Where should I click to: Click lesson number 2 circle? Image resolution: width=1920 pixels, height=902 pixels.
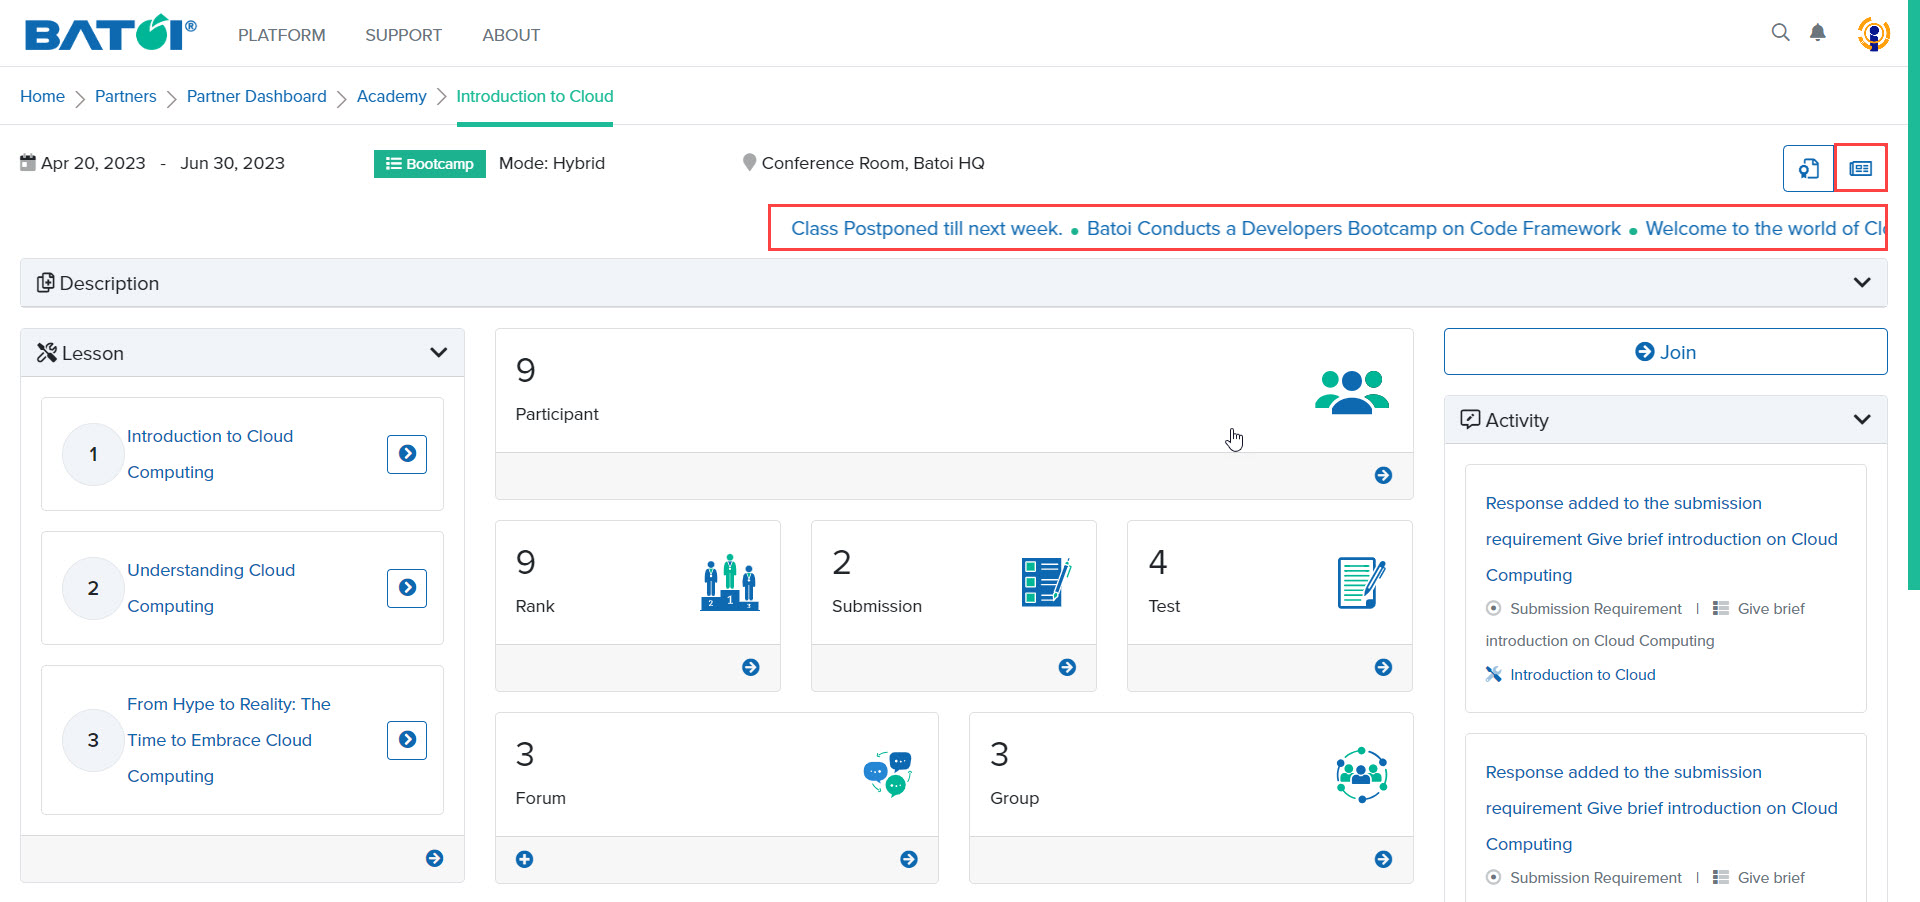coord(93,588)
